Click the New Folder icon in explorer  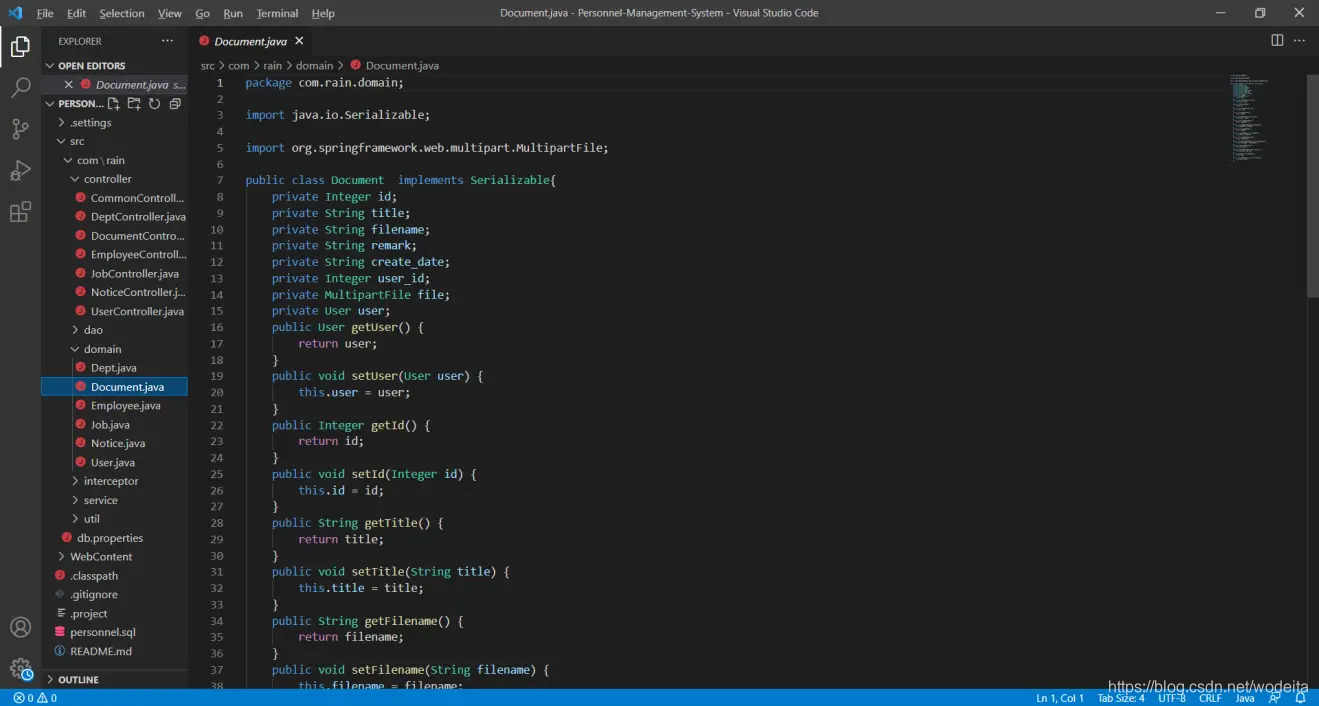[x=134, y=103]
